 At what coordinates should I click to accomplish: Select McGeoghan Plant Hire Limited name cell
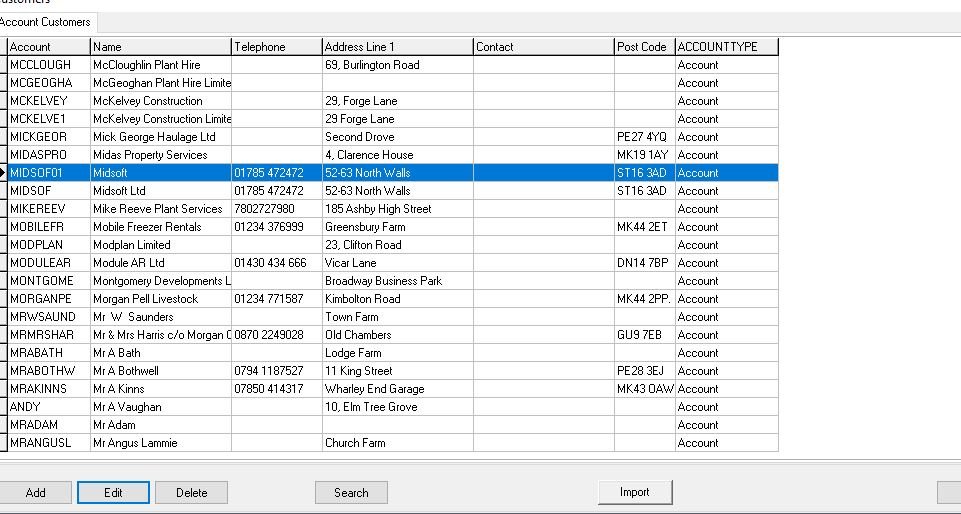coord(161,83)
